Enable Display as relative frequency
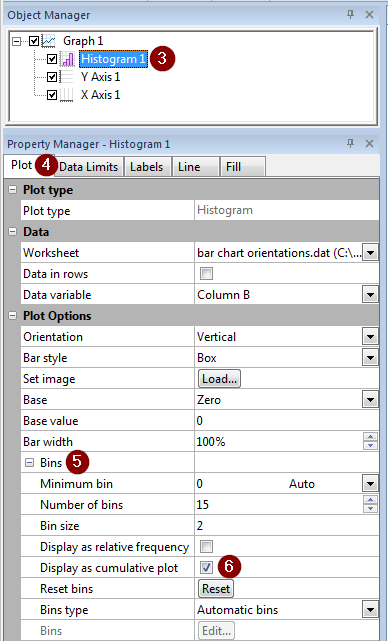Screen dimensions: 388x641 (x=206, y=546)
